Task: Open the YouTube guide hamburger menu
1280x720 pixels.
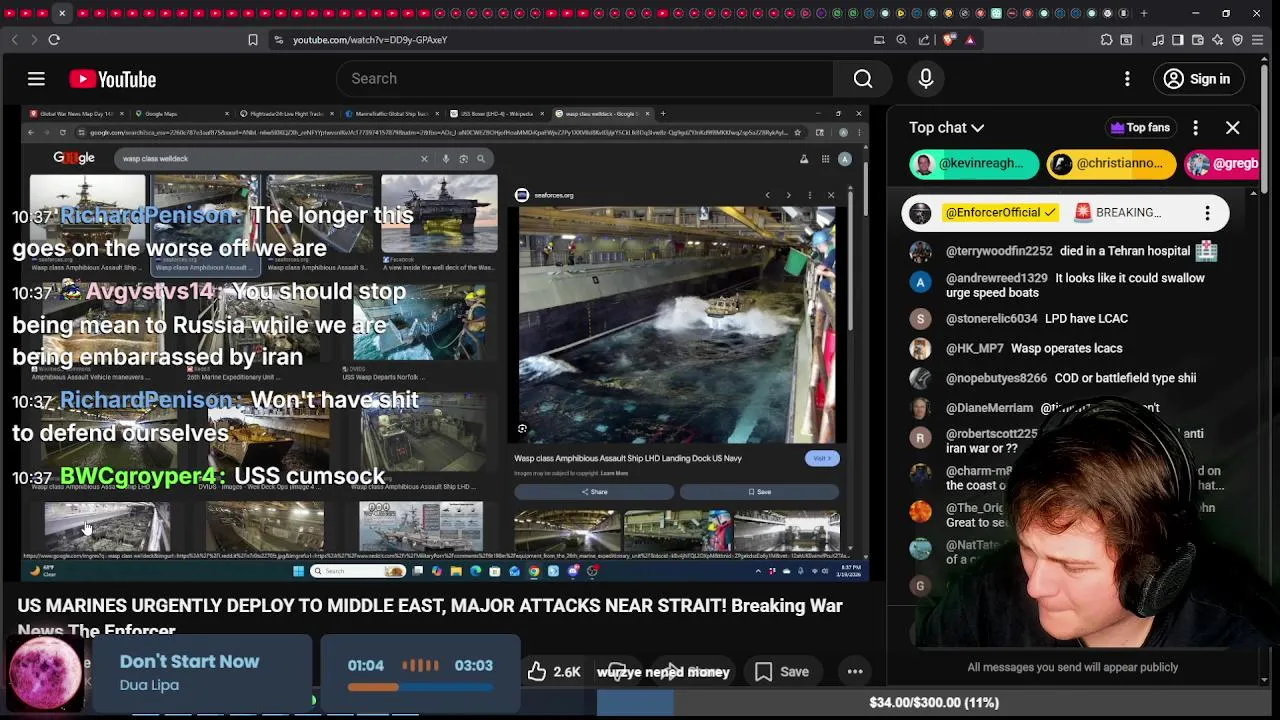Action: pyautogui.click(x=36, y=79)
